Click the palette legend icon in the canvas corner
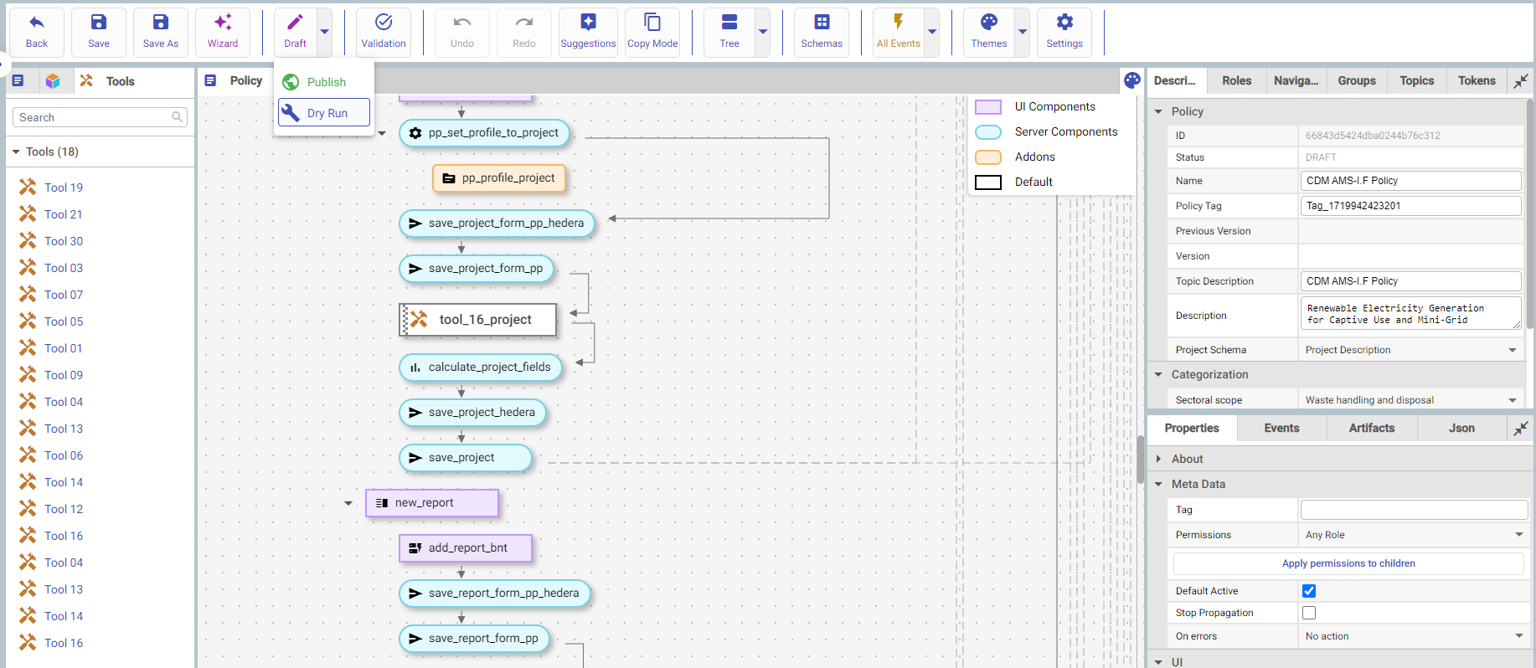The image size is (1536, 668). pyautogui.click(x=1131, y=81)
